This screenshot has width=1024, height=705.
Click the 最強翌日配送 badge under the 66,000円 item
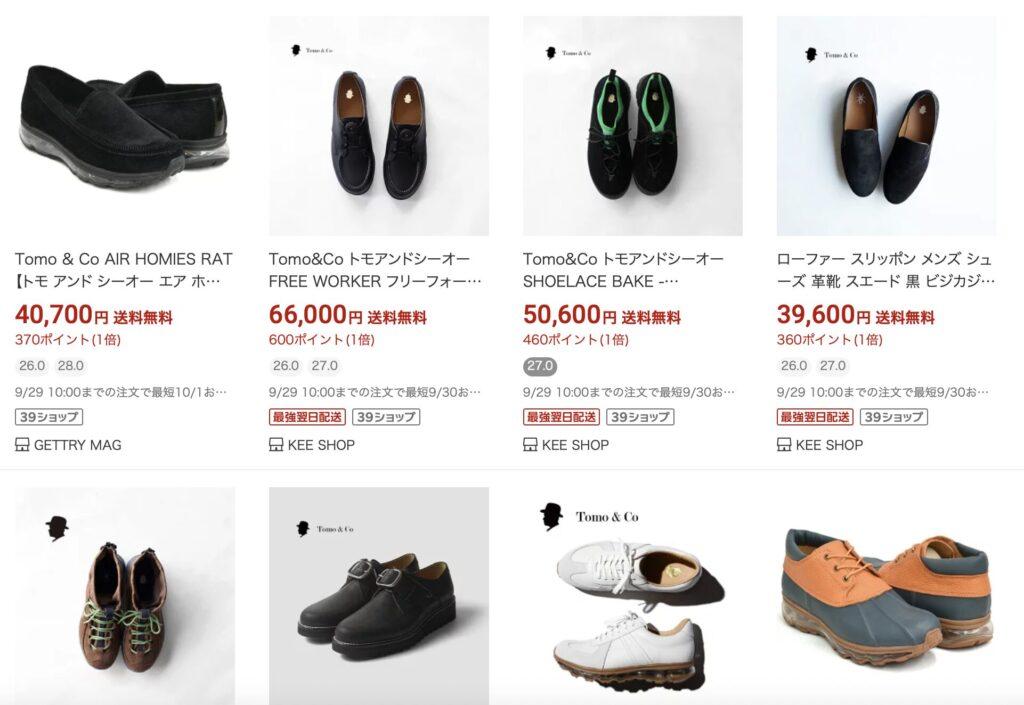coord(307,417)
